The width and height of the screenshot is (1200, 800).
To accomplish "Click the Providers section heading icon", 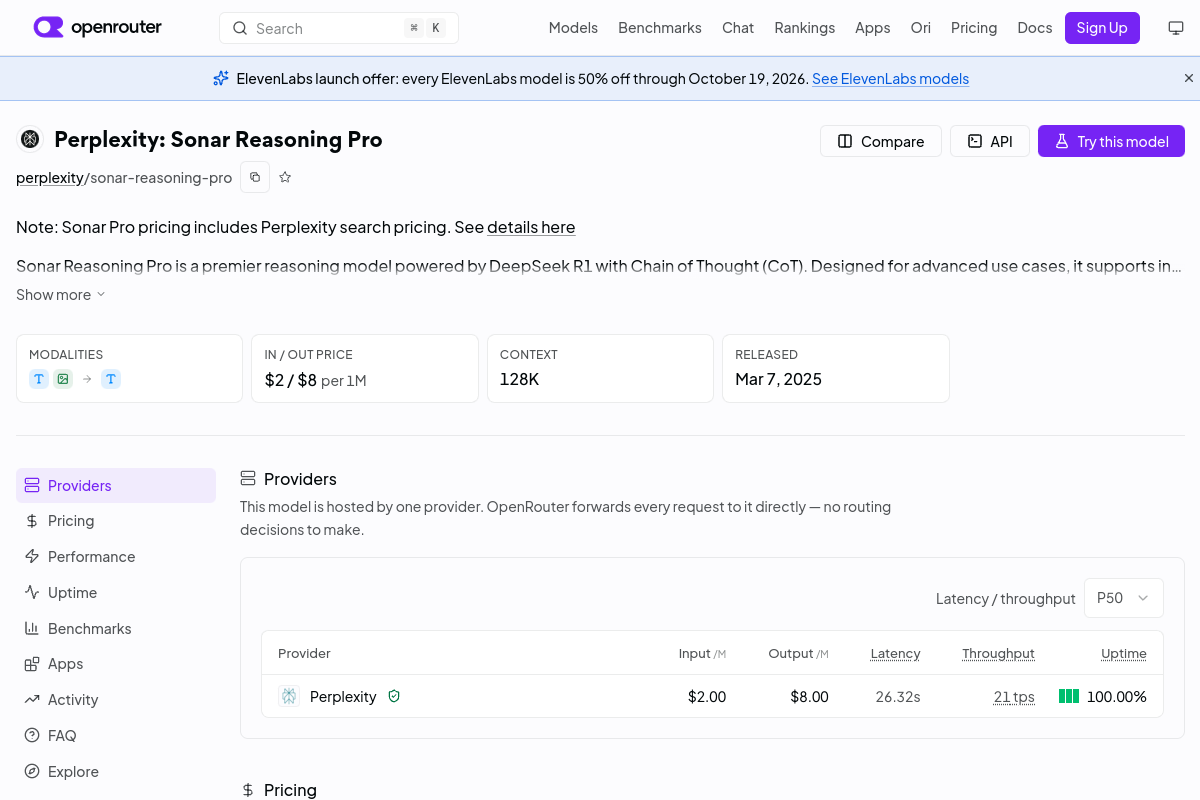I will 248,479.
